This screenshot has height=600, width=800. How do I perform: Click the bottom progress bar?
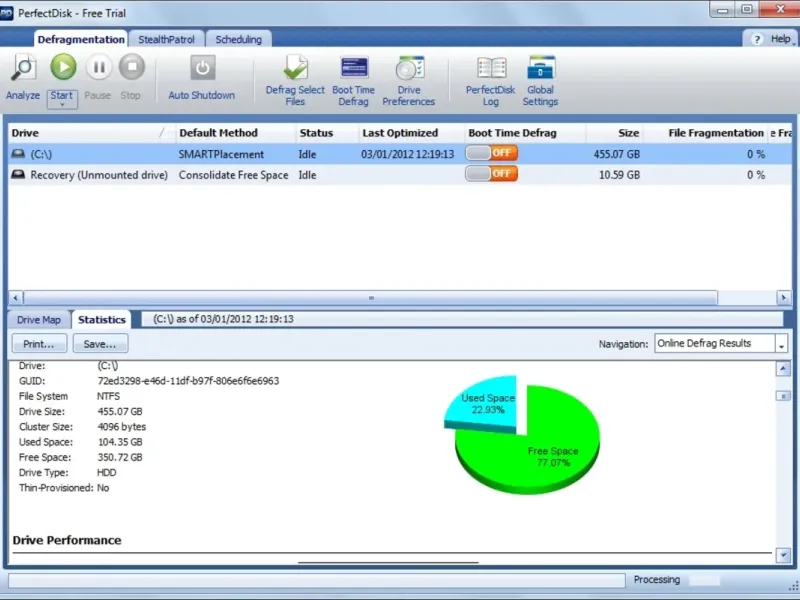316,581
